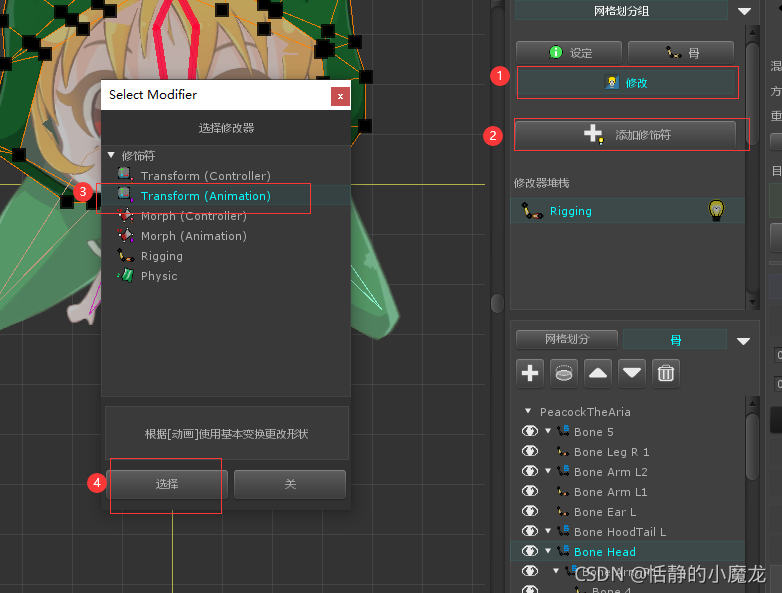Click the ring-shaped bone tool icon
782x593 pixels.
(564, 373)
